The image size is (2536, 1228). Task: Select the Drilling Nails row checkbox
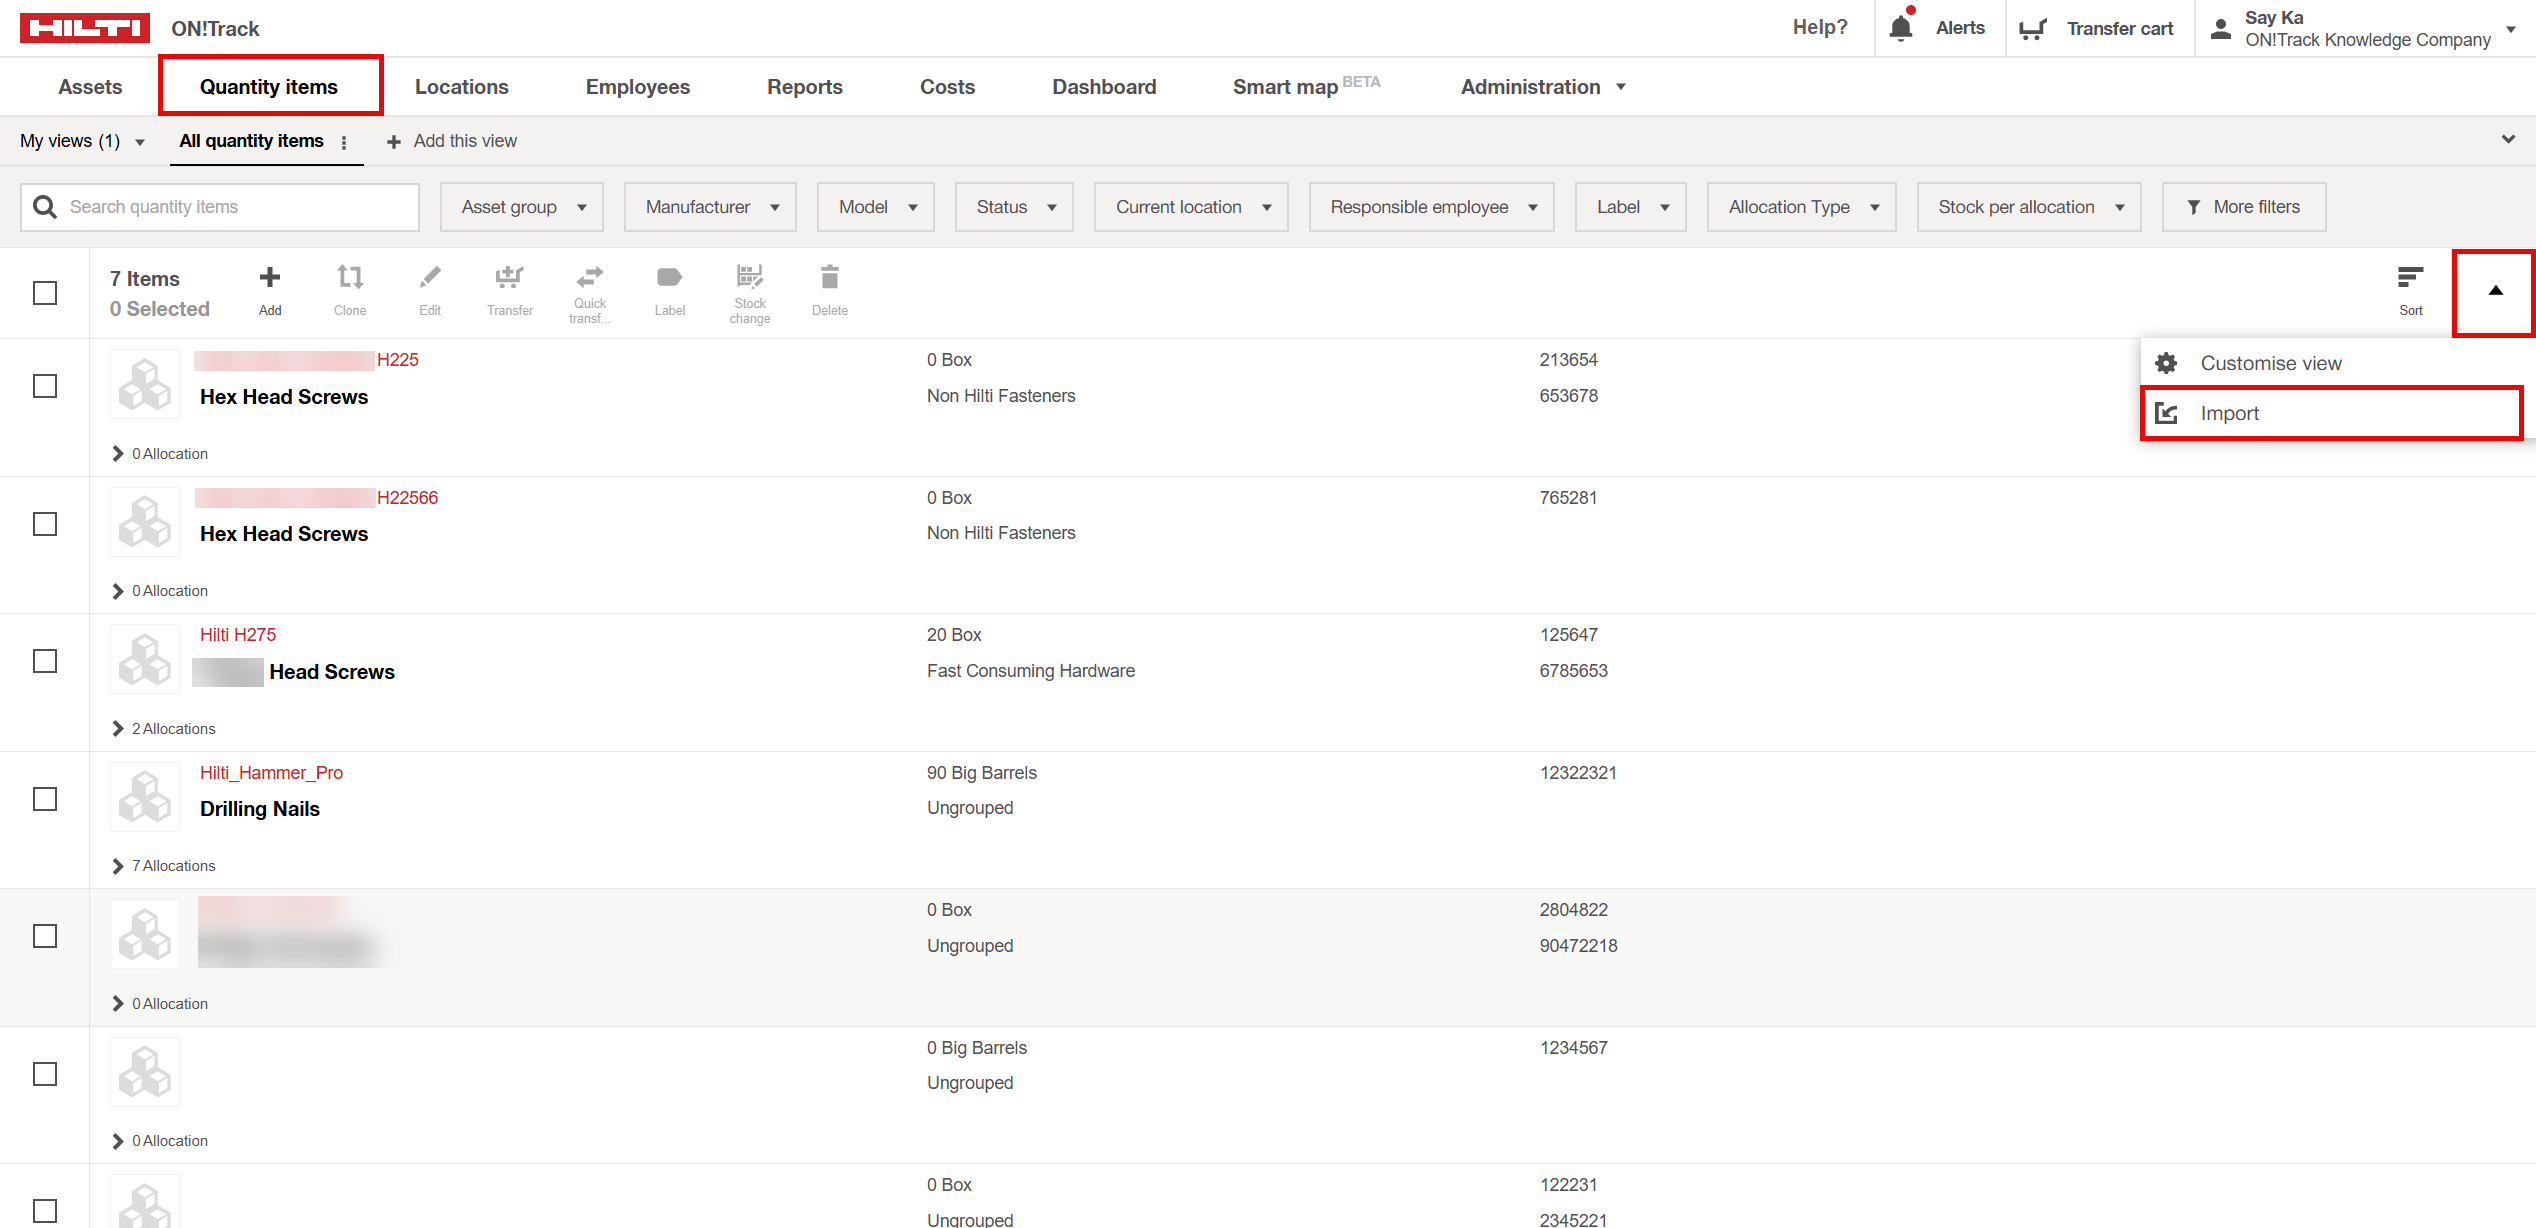[45, 799]
